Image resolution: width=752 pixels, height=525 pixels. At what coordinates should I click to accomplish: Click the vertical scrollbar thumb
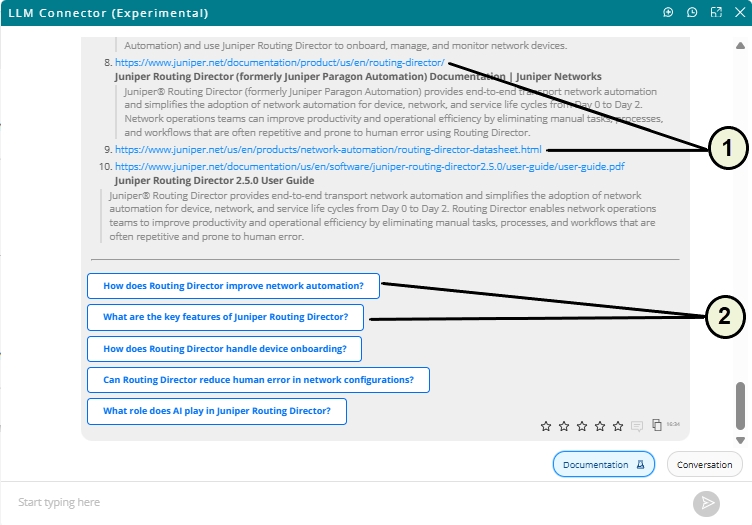(x=740, y=406)
